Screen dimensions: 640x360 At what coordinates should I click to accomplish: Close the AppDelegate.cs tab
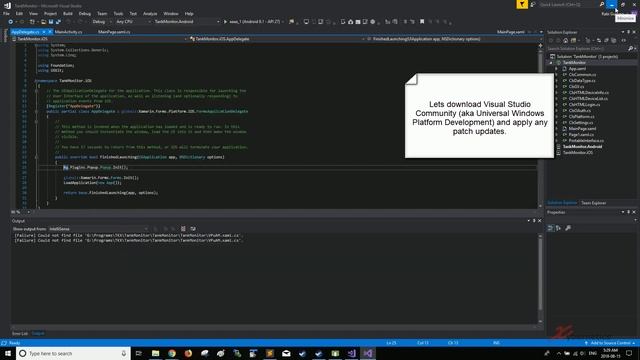pos(50,32)
